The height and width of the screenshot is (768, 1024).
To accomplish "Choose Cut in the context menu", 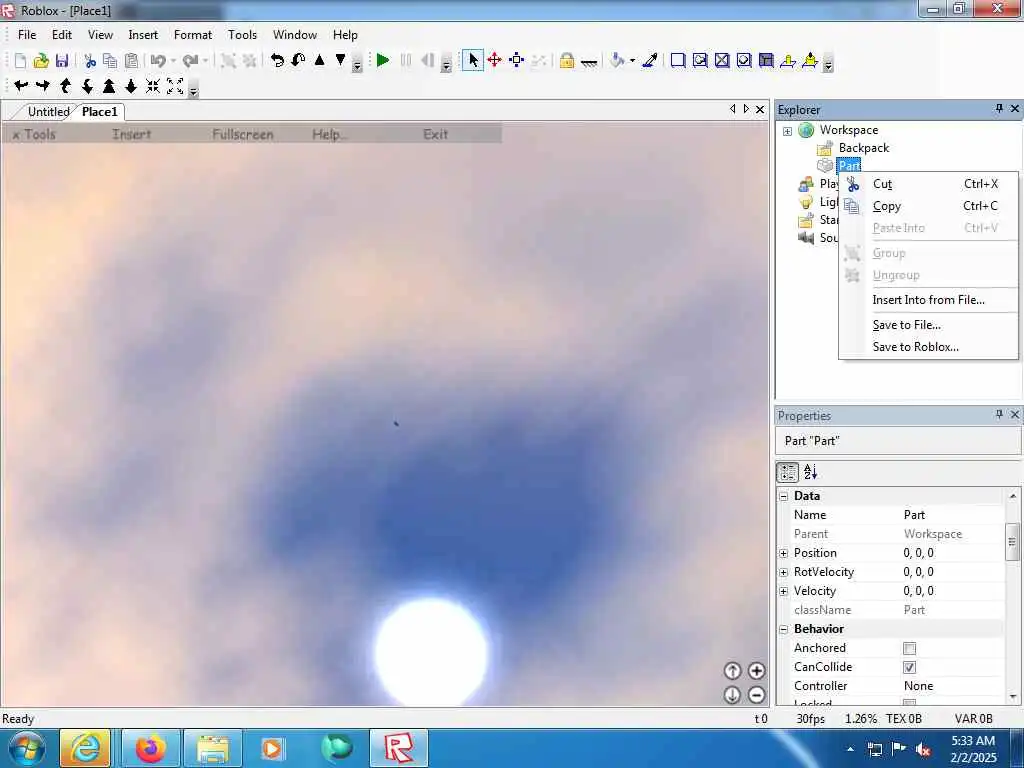I will click(x=928, y=184).
